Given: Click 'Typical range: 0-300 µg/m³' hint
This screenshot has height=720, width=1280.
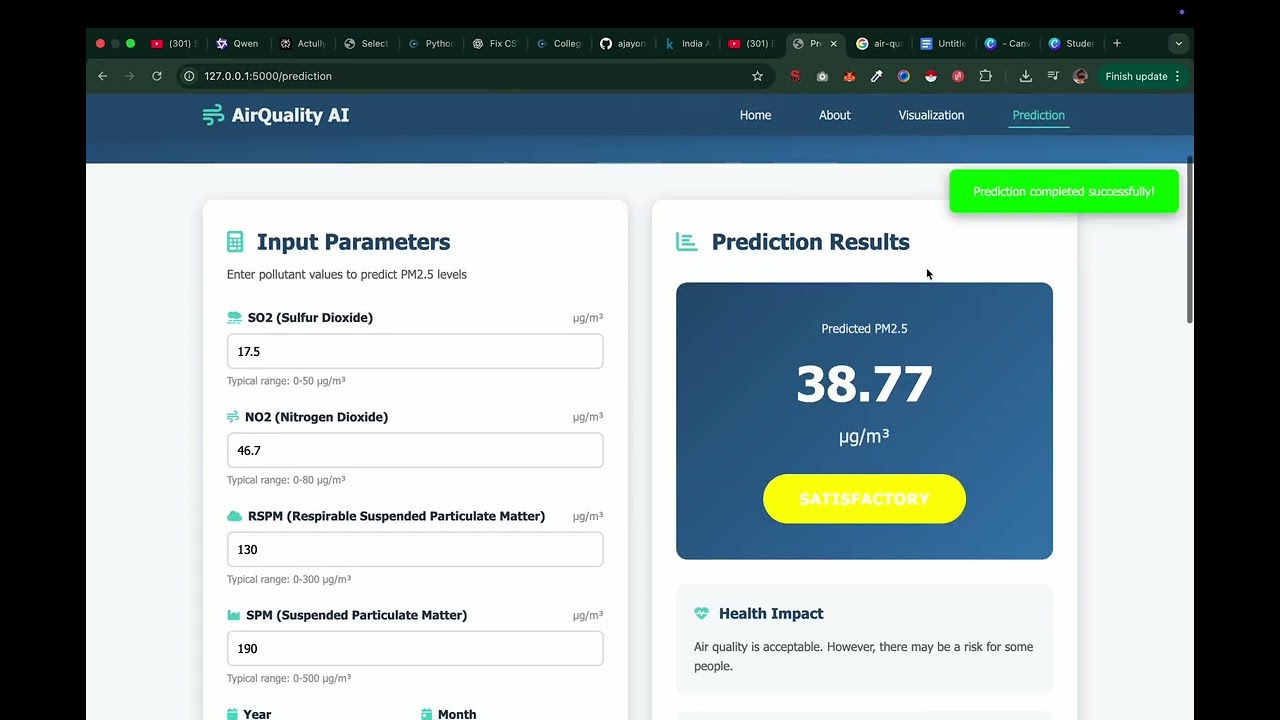Looking at the screenshot, I should 289,579.
